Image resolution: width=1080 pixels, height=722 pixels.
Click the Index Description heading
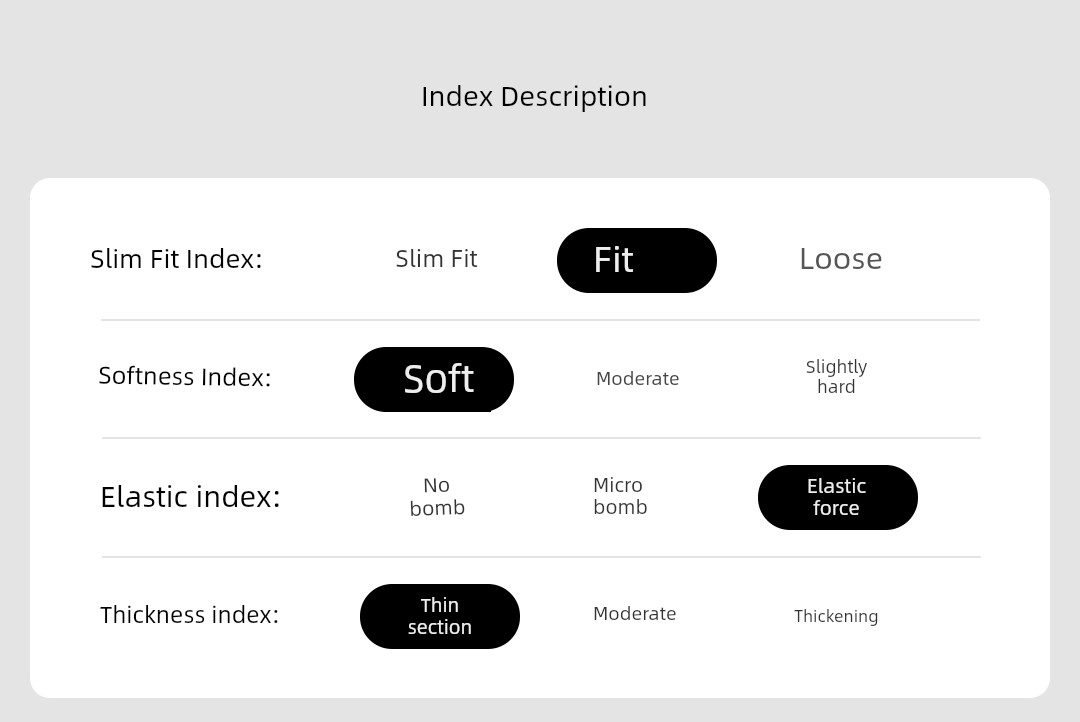[x=534, y=97]
